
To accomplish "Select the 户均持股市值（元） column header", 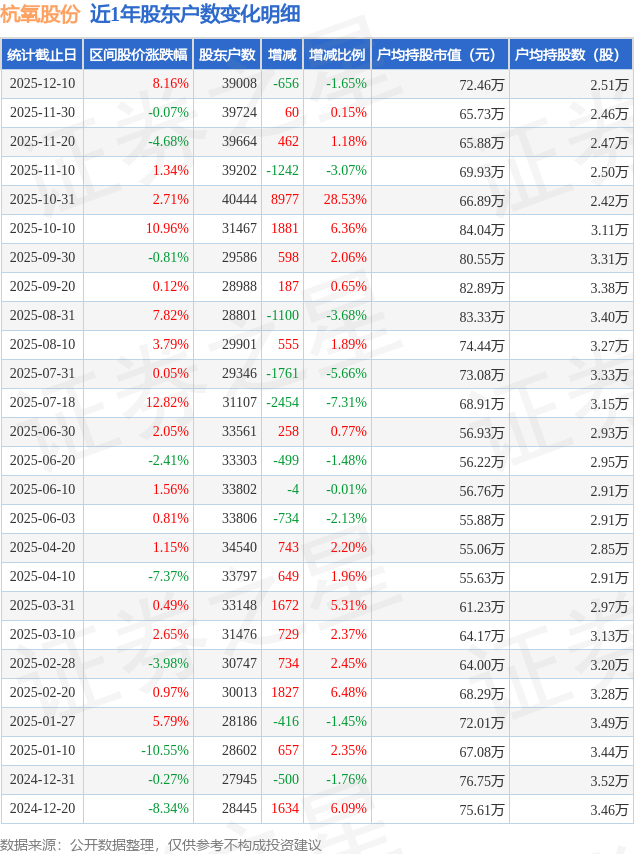I will click(440, 55).
